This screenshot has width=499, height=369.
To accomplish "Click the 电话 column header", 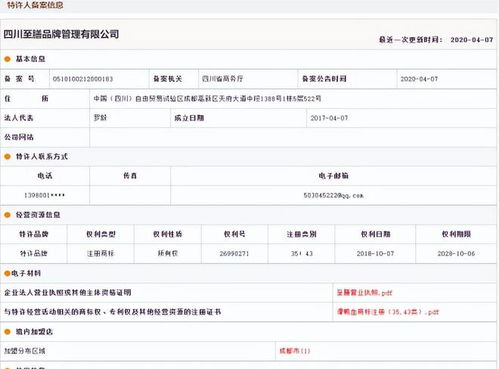I will [x=45, y=176].
